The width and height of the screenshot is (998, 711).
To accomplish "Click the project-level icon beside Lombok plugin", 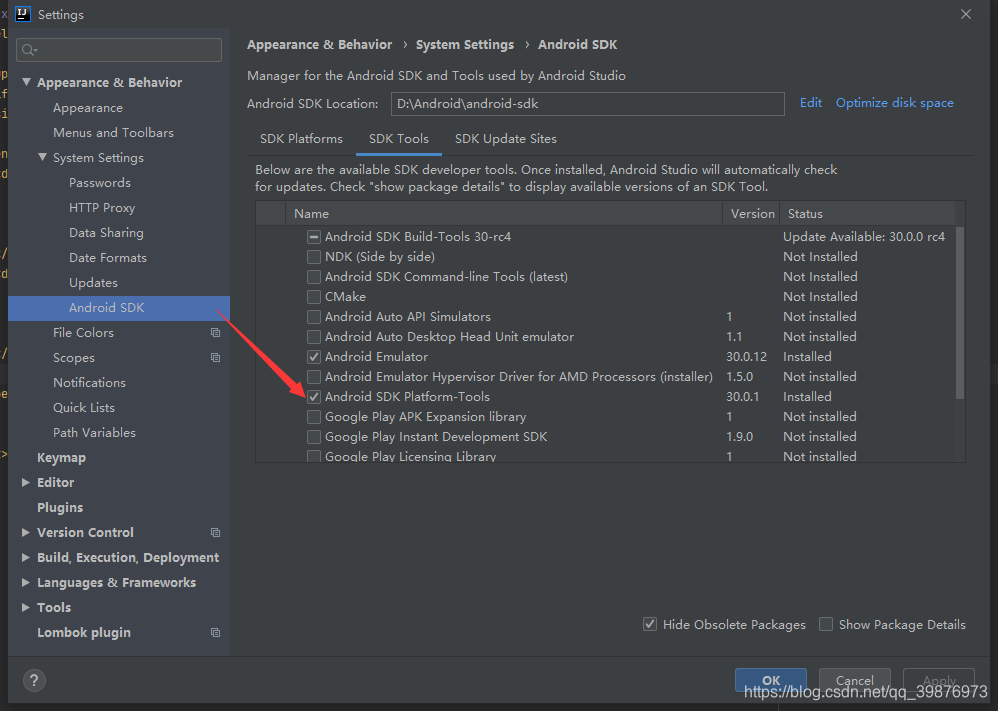I will coord(216,633).
